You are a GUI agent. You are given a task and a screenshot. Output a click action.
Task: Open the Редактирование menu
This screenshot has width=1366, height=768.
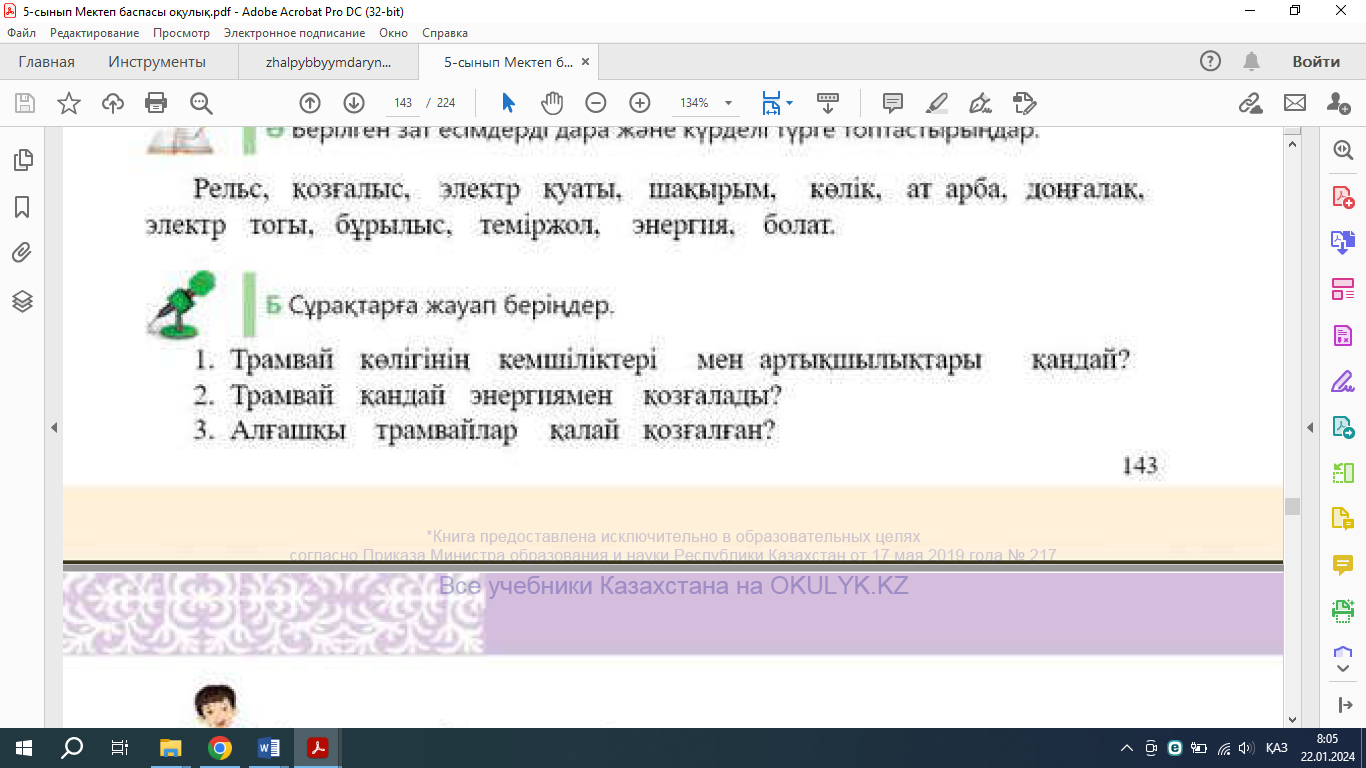point(94,33)
